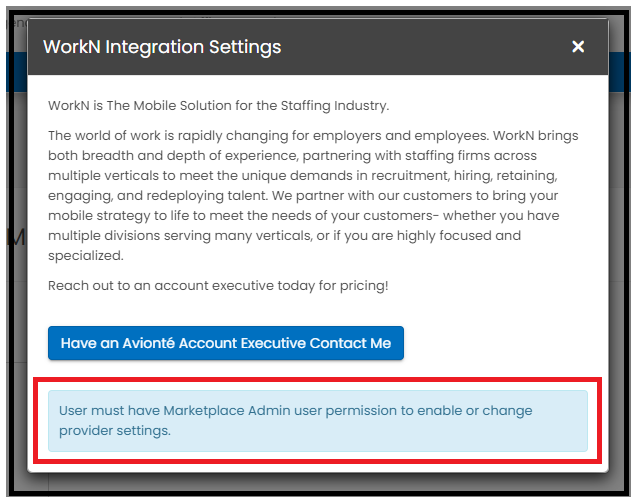
Task: Click the 'multiple divisions serving many verticals' line
Action: pos(284,236)
